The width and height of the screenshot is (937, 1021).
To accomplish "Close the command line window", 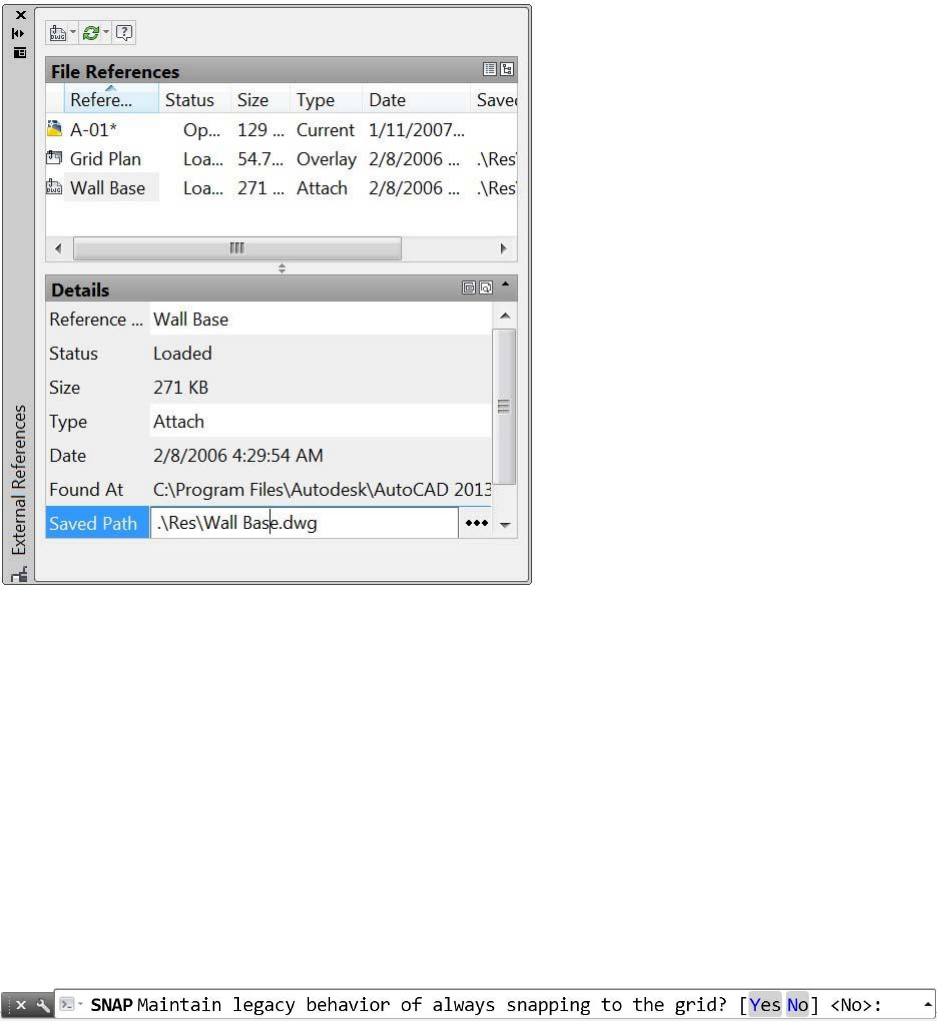I will click(20, 1005).
